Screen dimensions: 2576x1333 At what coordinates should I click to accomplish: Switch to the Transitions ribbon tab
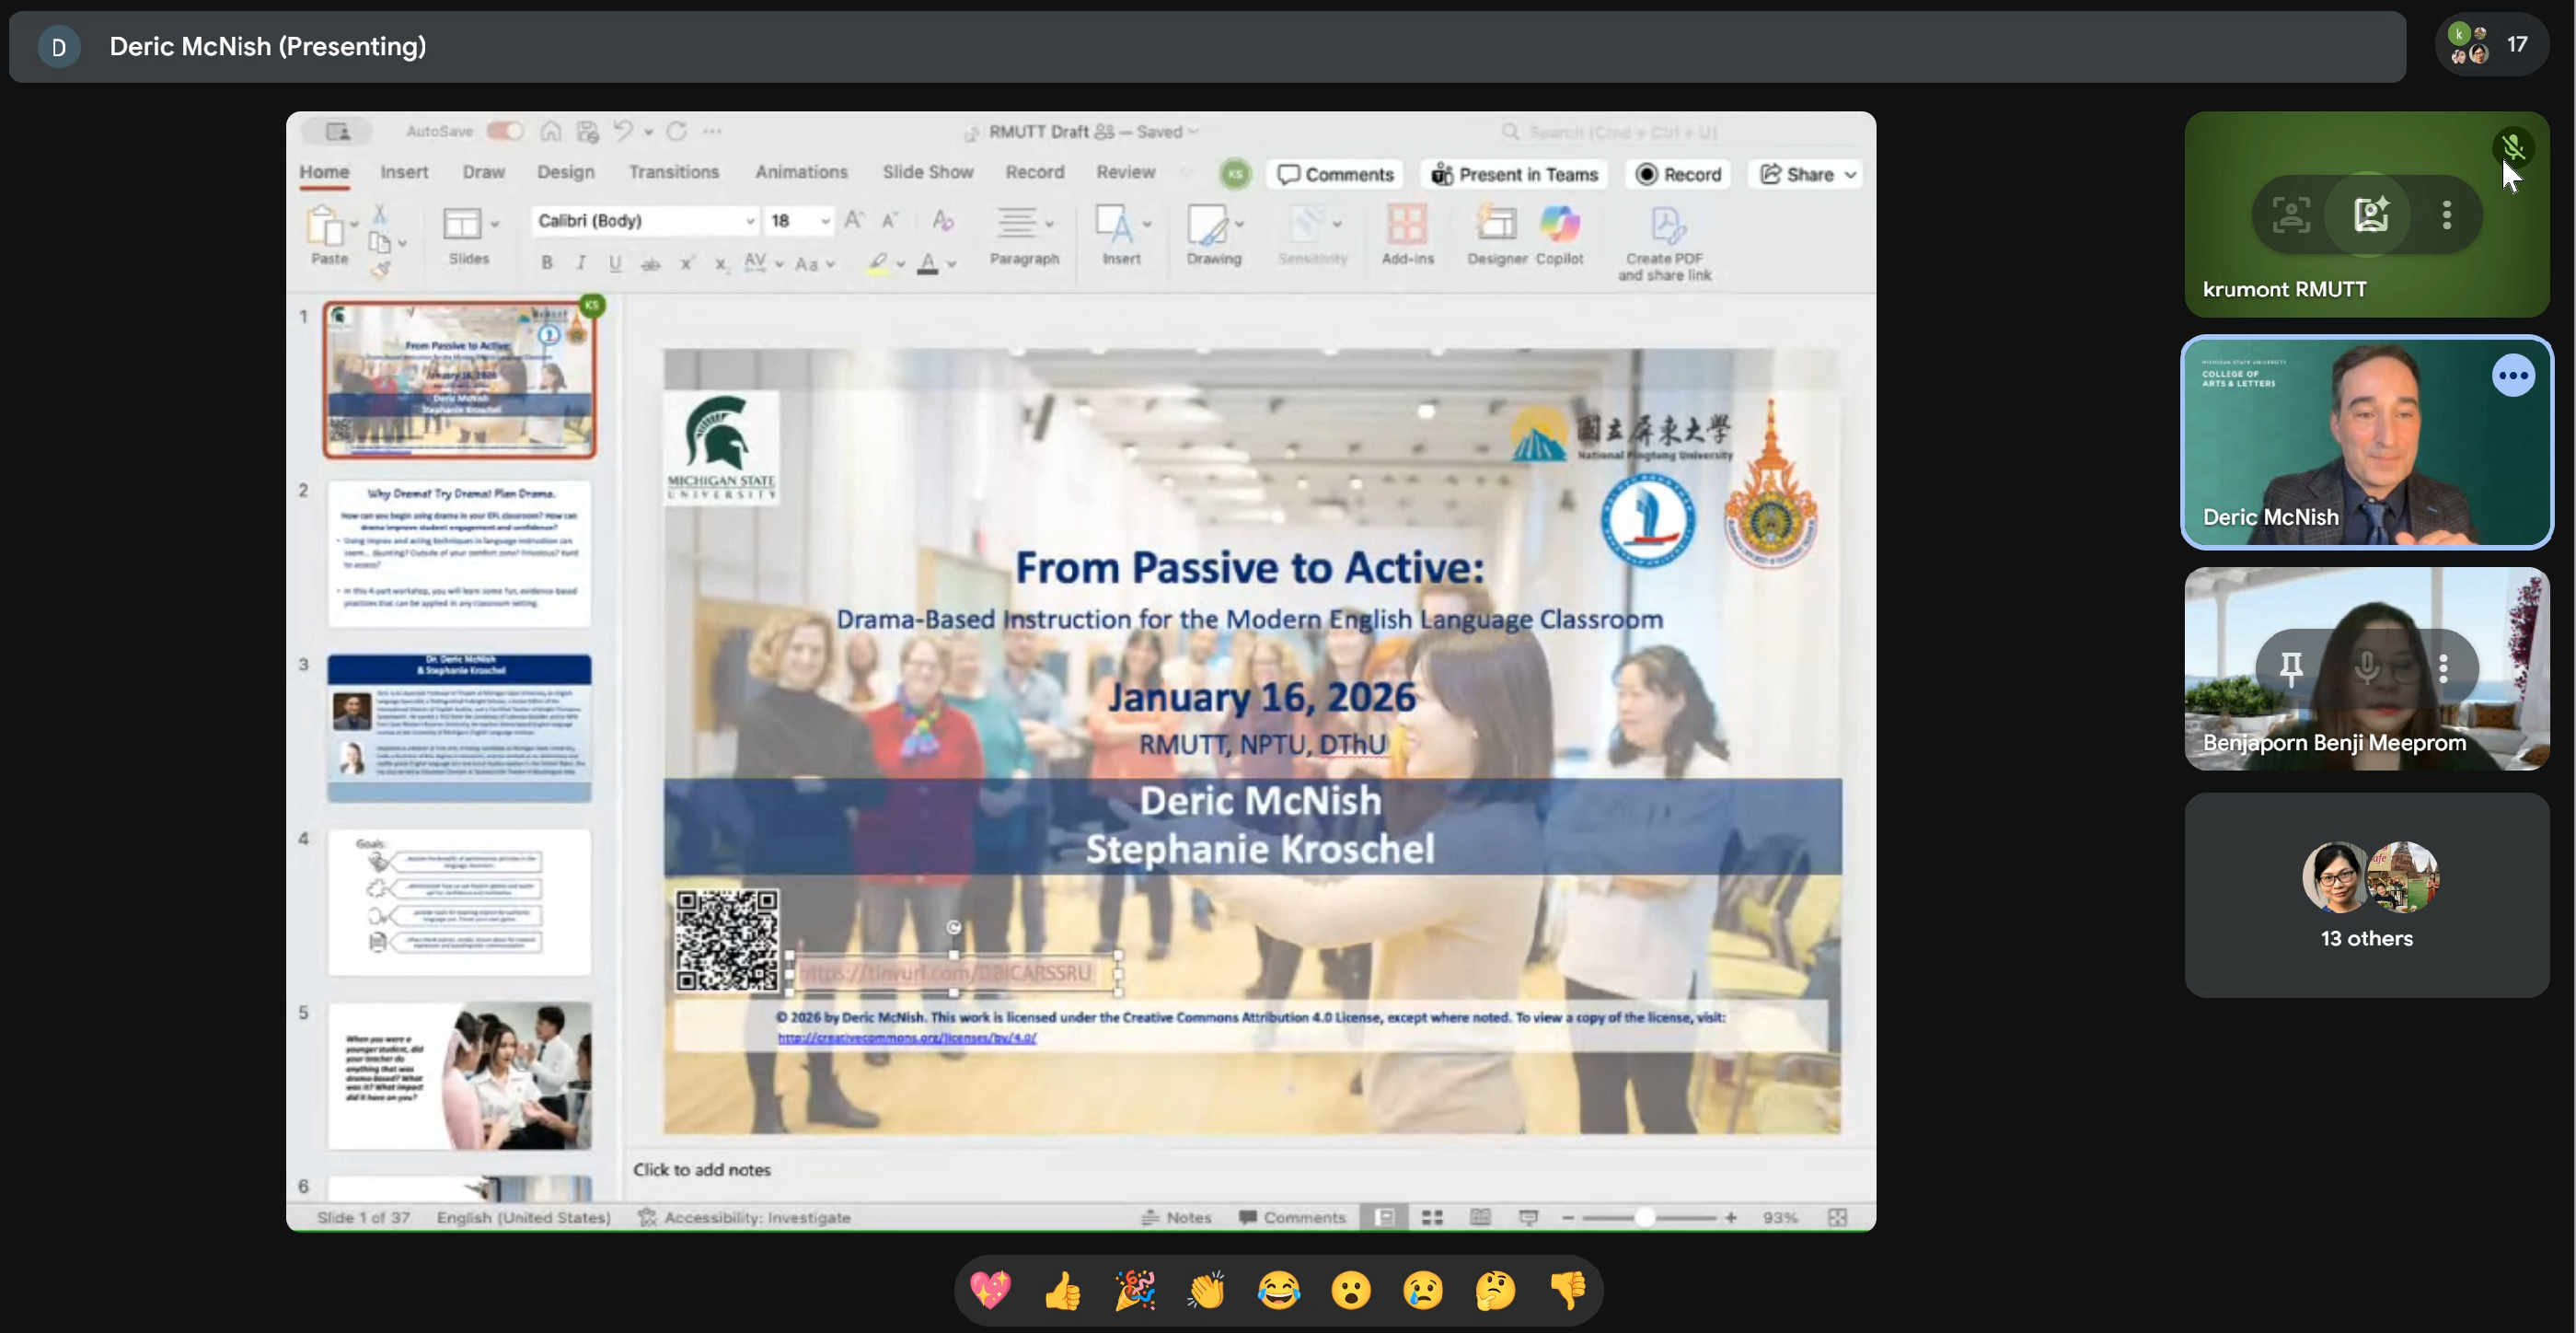[x=673, y=172]
